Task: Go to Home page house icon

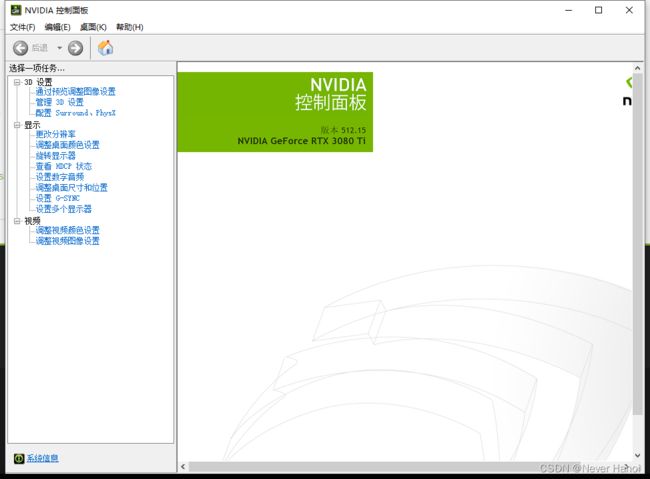Action: [105, 48]
